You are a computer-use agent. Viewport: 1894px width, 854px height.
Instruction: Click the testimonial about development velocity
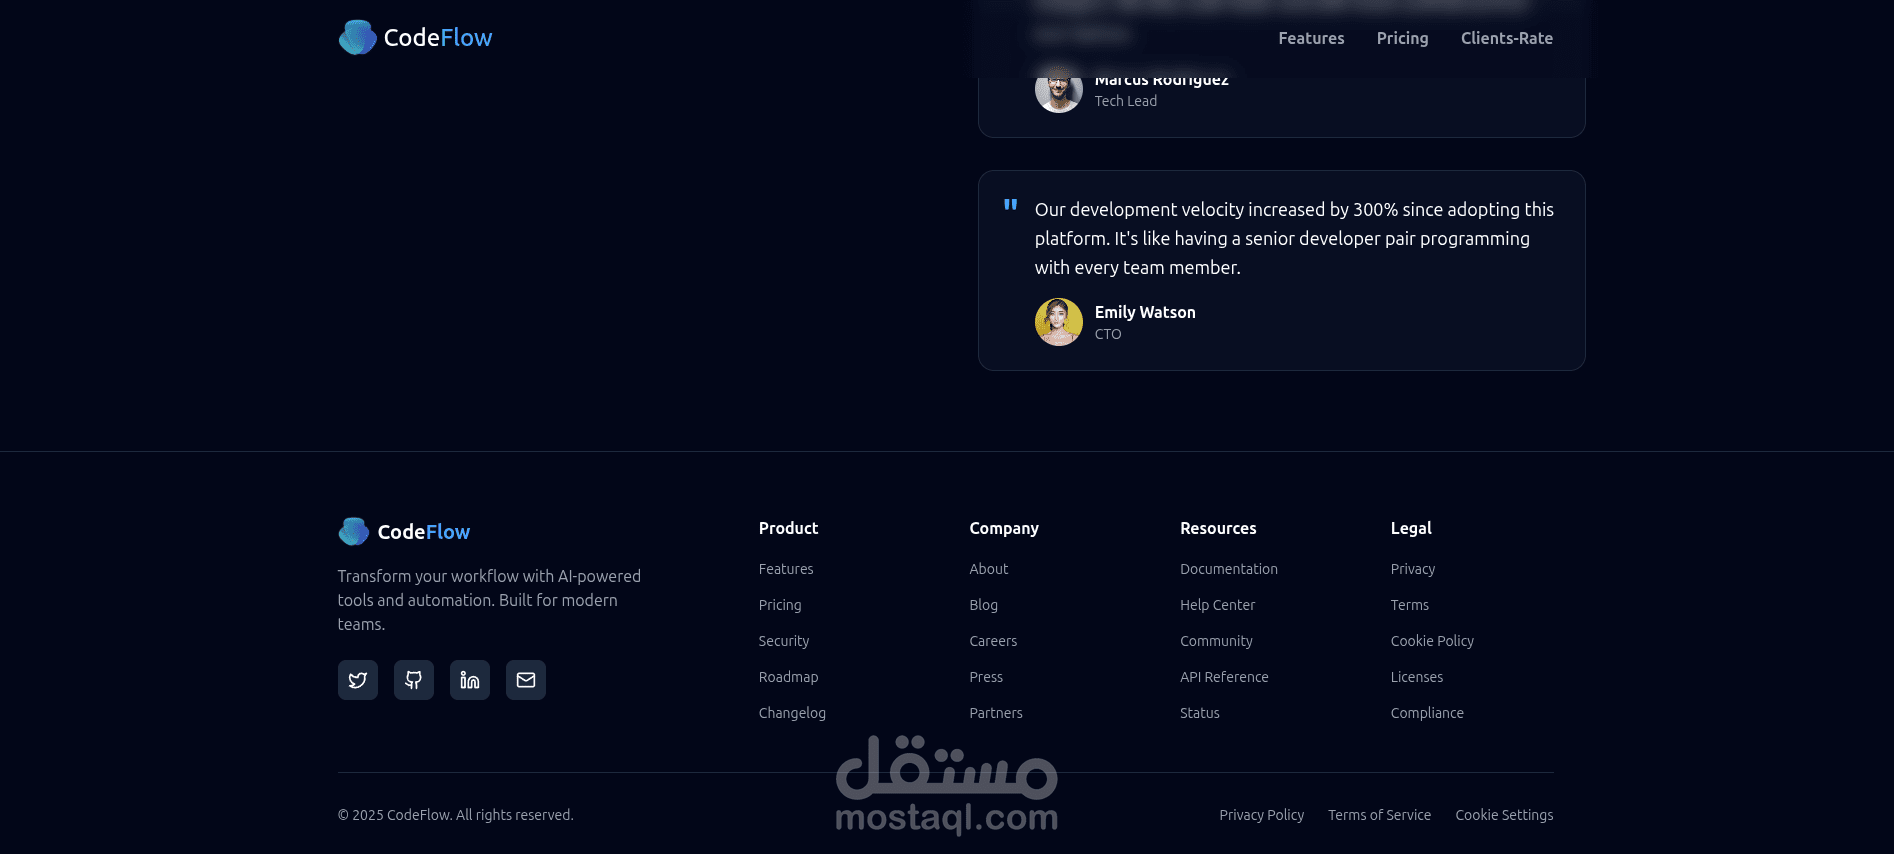pos(1294,238)
